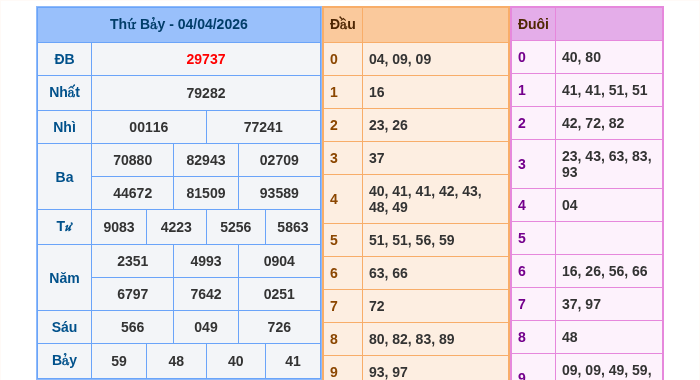
Task: Click Đầu row 4 values starting 40, 41
Action: (x=425, y=199)
